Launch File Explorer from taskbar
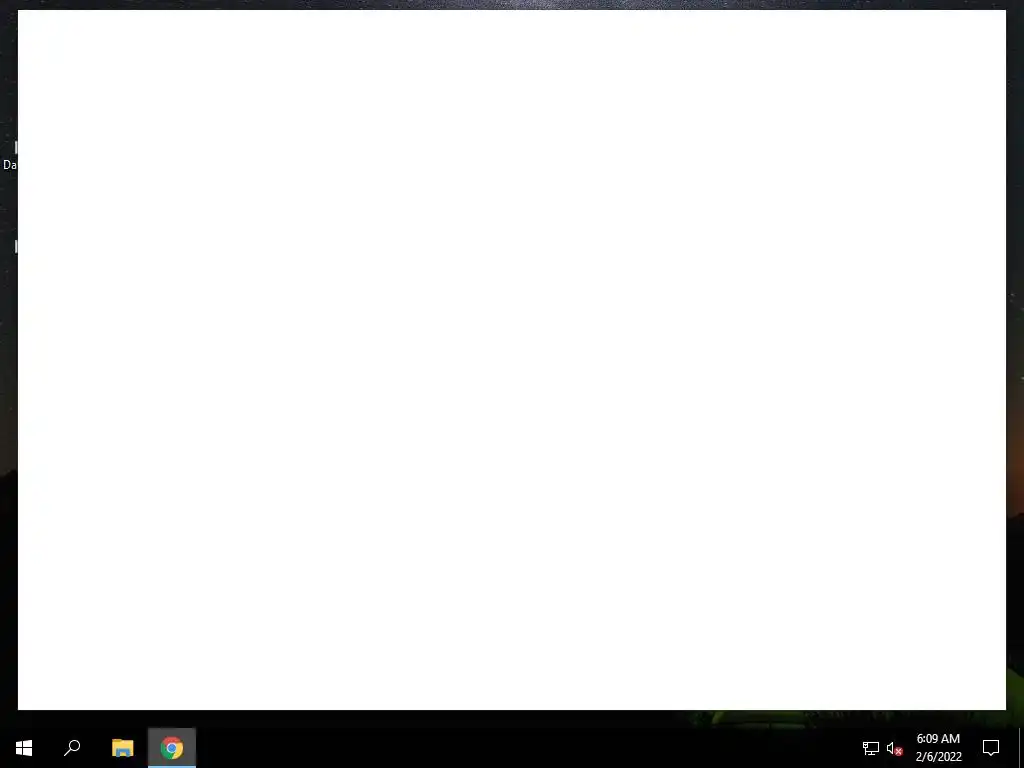 pyautogui.click(x=123, y=748)
